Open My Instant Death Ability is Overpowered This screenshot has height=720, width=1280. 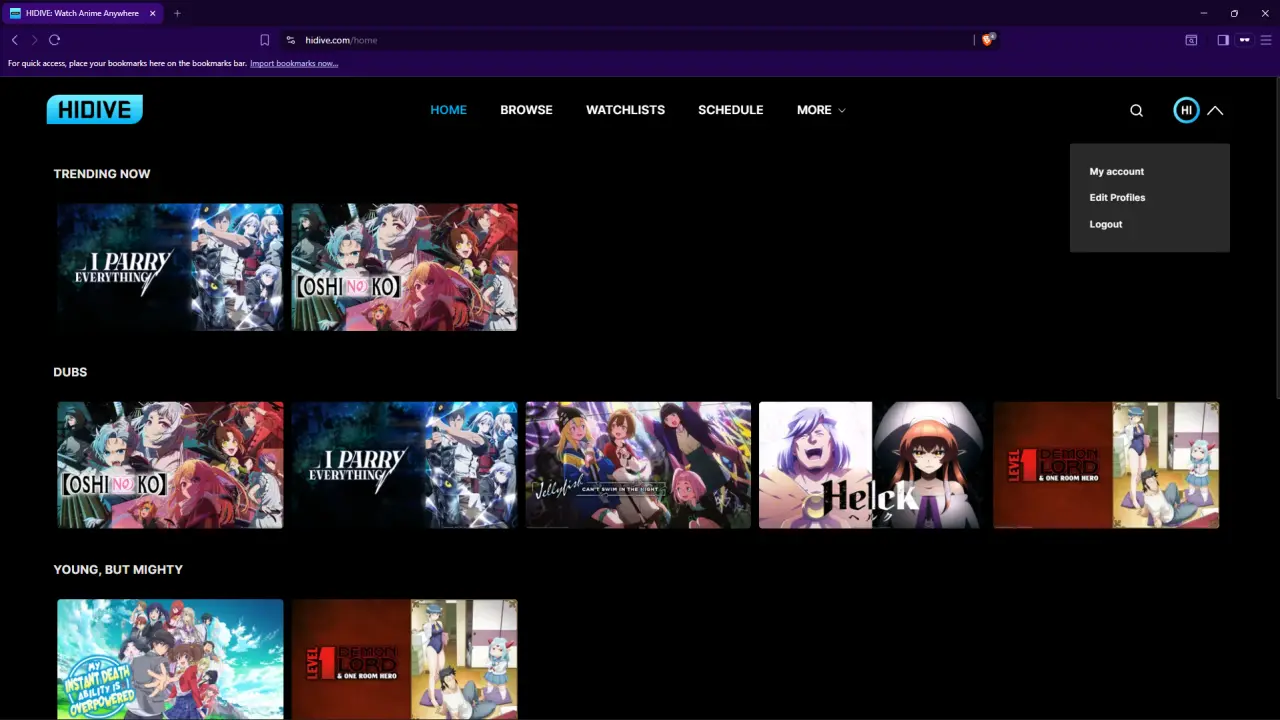pyautogui.click(x=170, y=659)
